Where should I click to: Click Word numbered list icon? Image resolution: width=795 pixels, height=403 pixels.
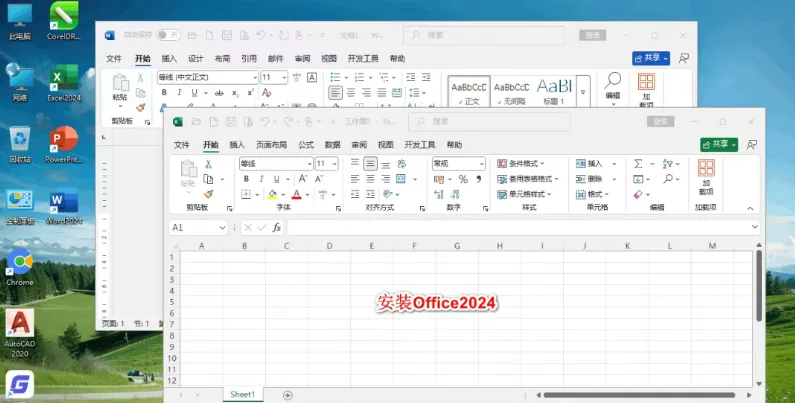coord(359,77)
